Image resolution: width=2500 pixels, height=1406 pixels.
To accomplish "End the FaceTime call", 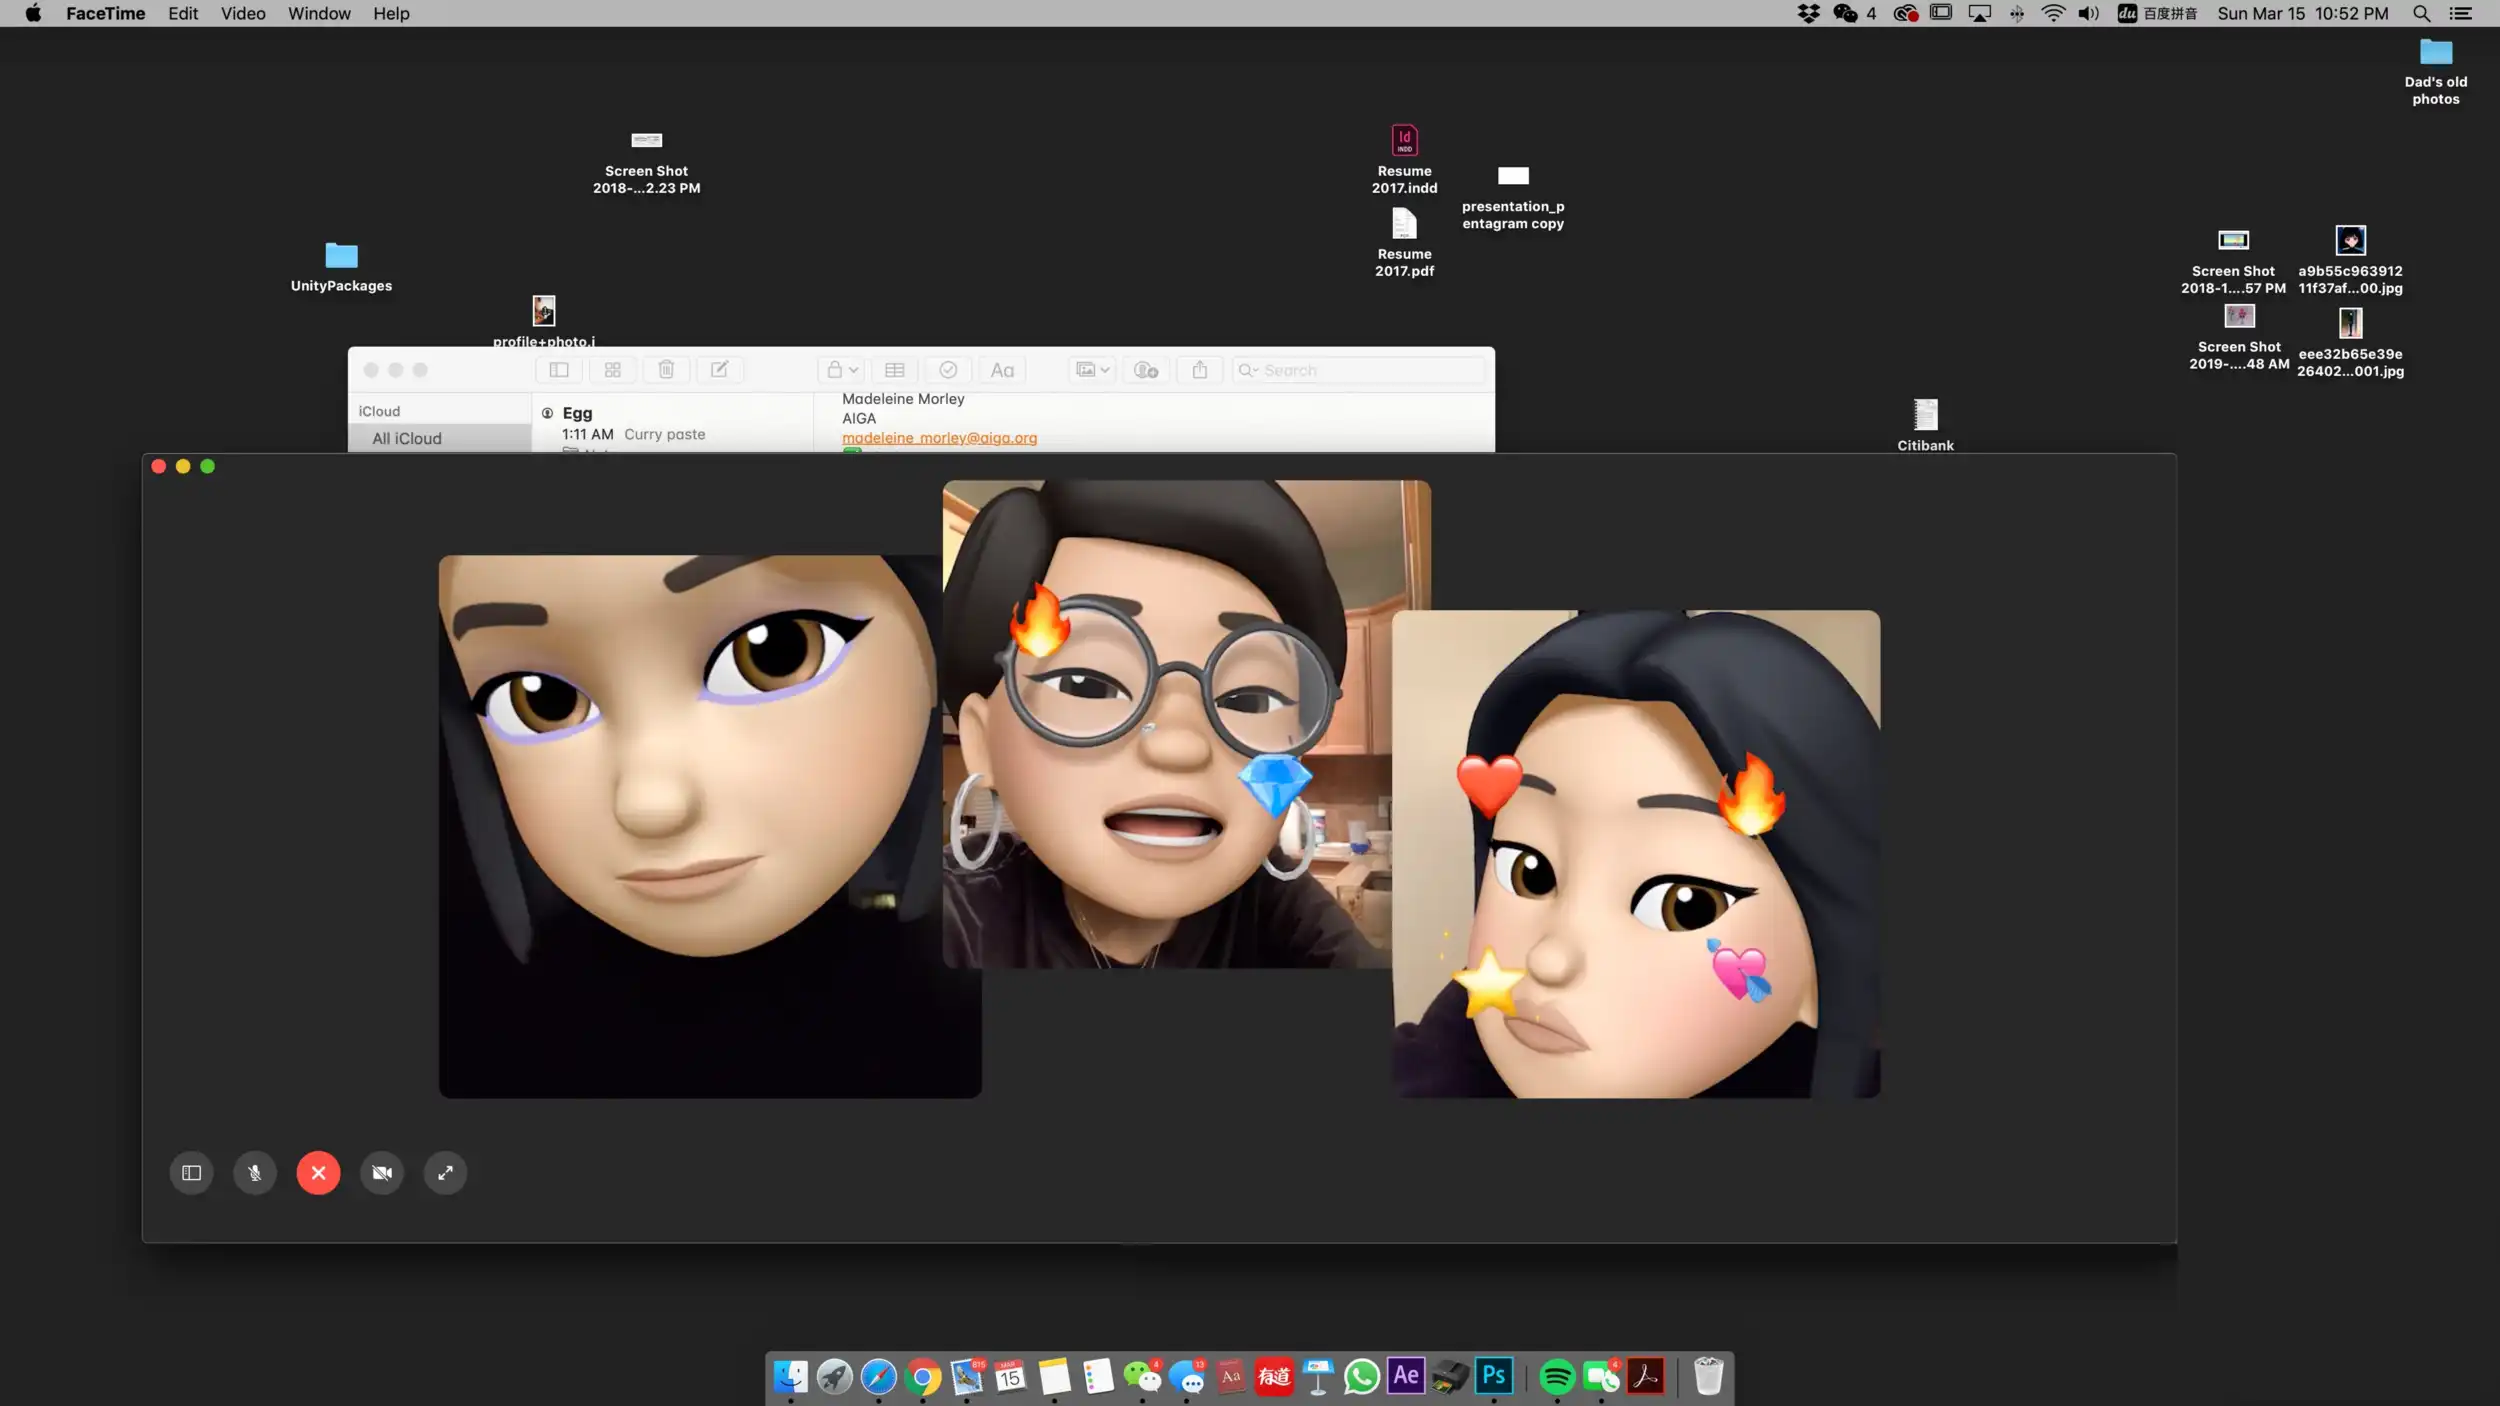I will pyautogui.click(x=318, y=1172).
